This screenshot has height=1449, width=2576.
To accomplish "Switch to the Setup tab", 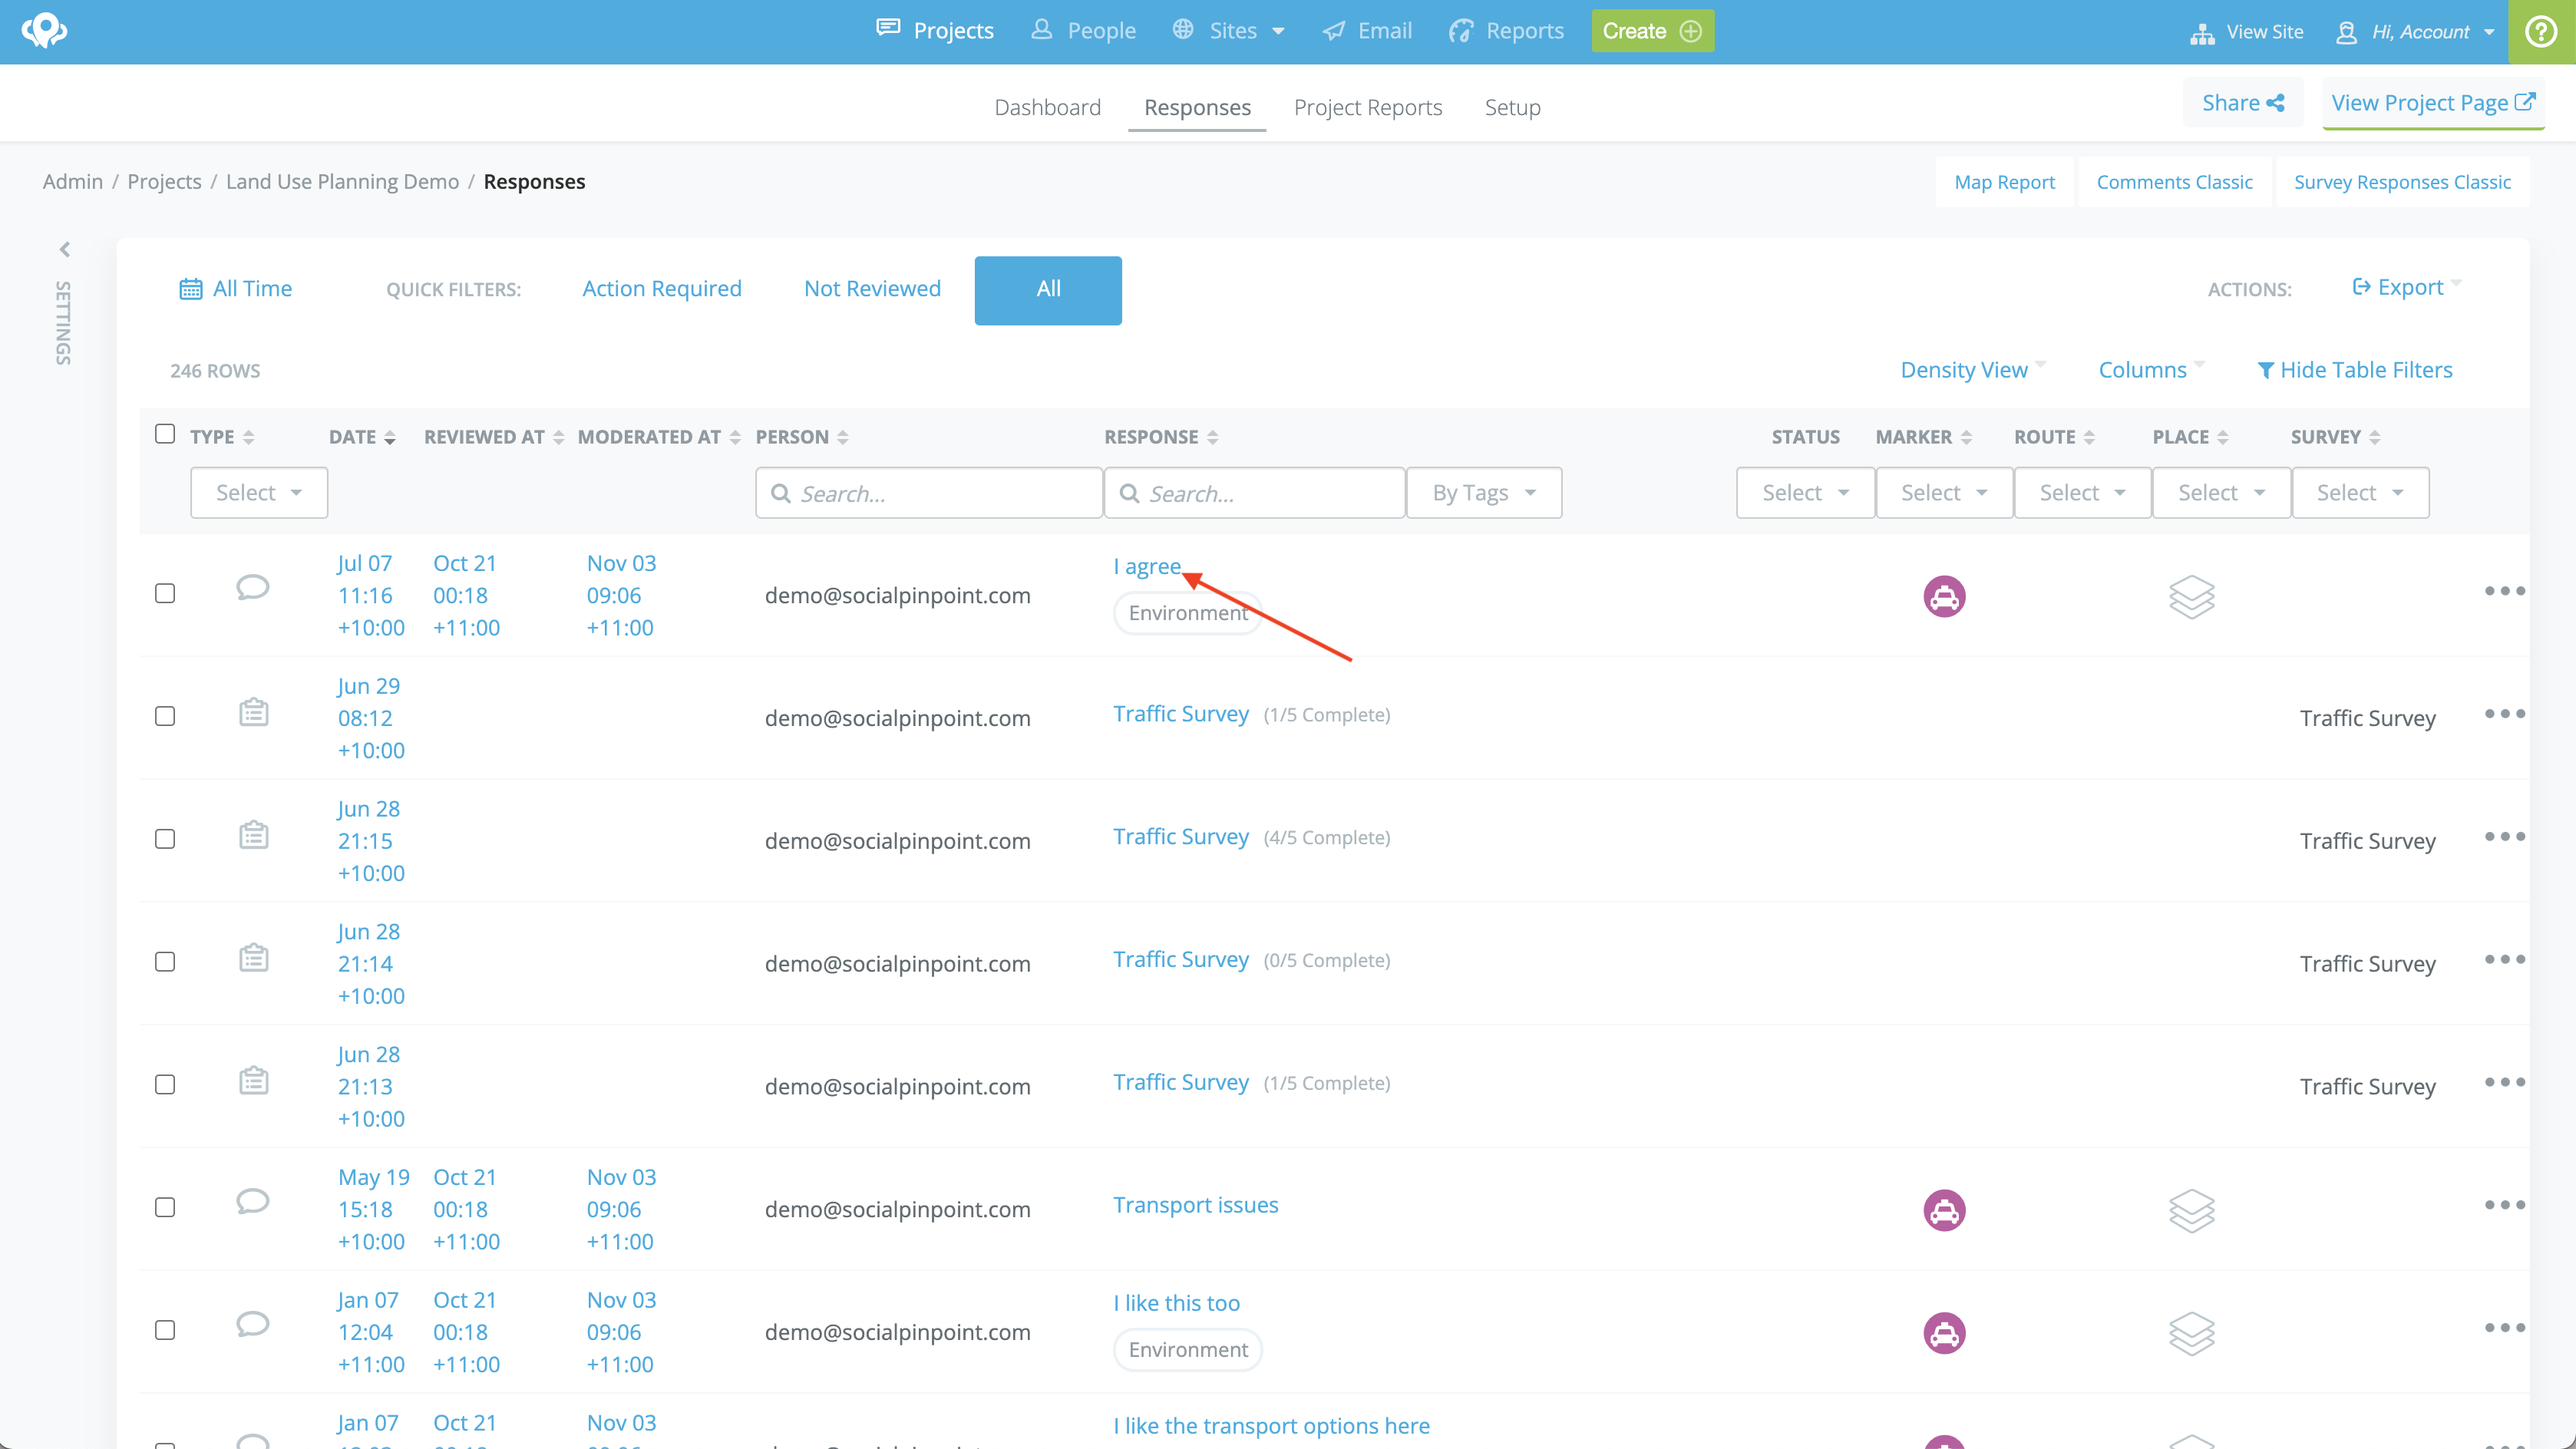I will (1512, 107).
